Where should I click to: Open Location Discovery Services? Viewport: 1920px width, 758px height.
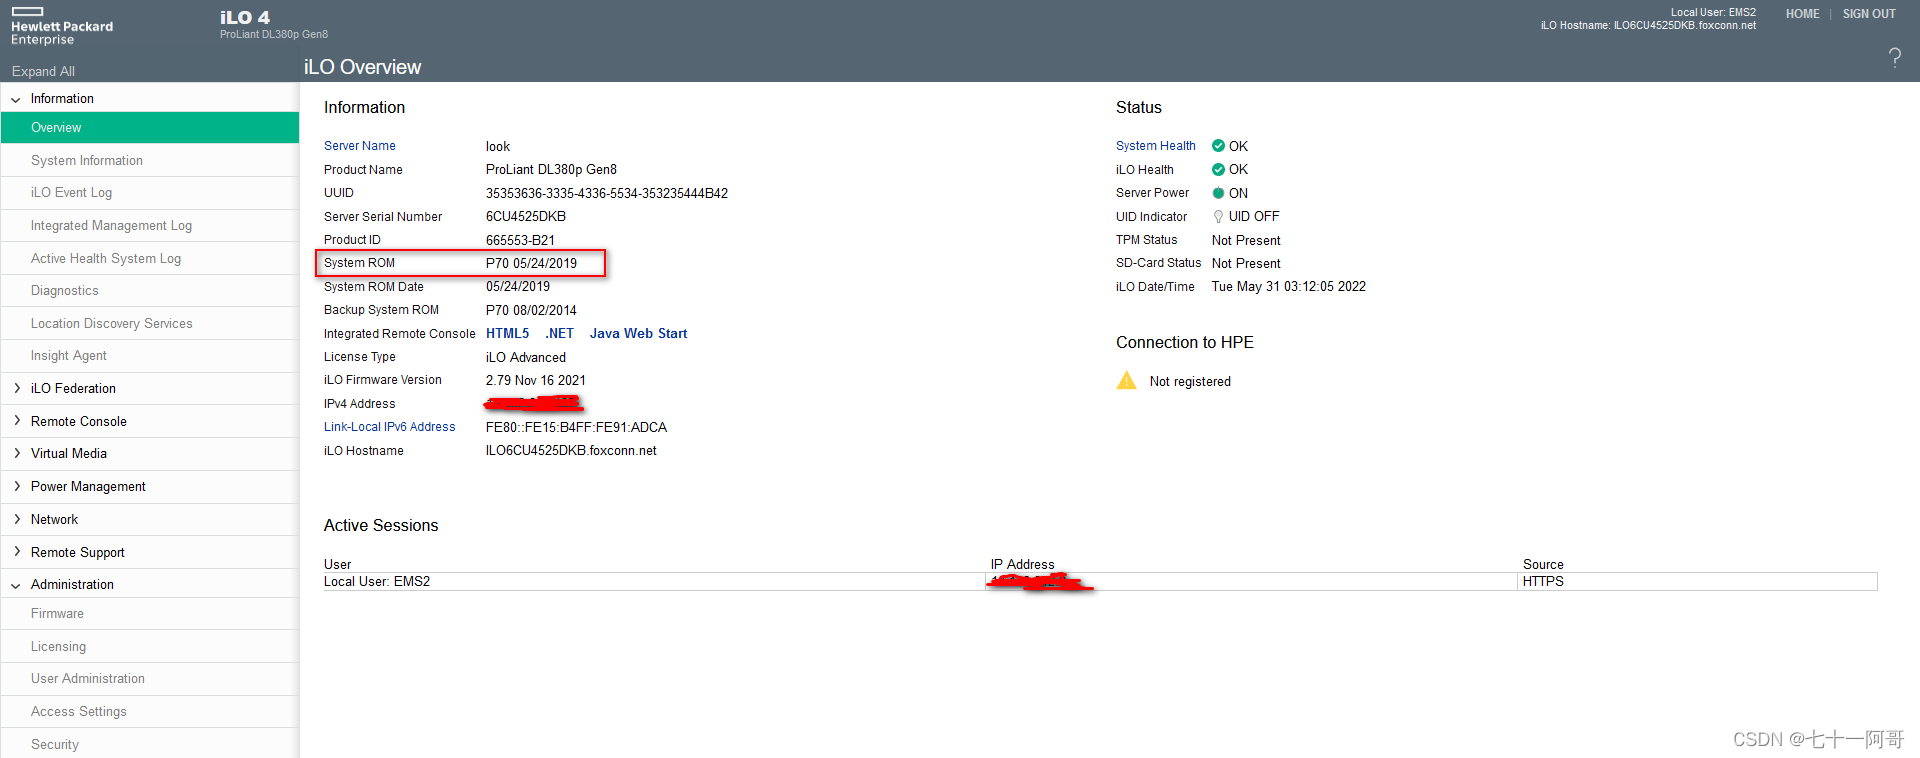point(150,324)
